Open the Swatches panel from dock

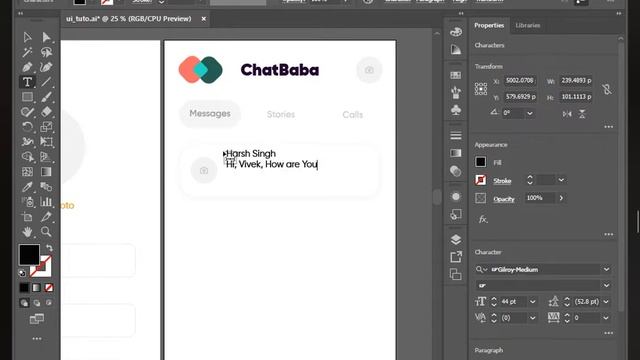[456, 75]
